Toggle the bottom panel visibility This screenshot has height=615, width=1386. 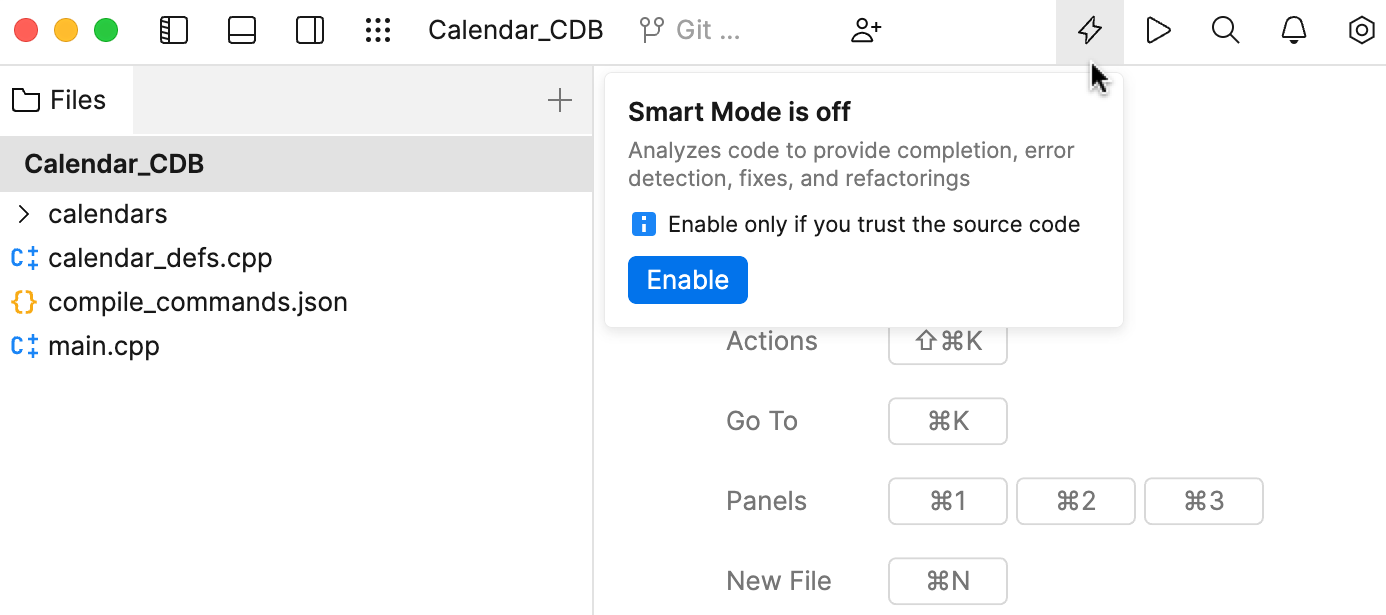pos(241,30)
